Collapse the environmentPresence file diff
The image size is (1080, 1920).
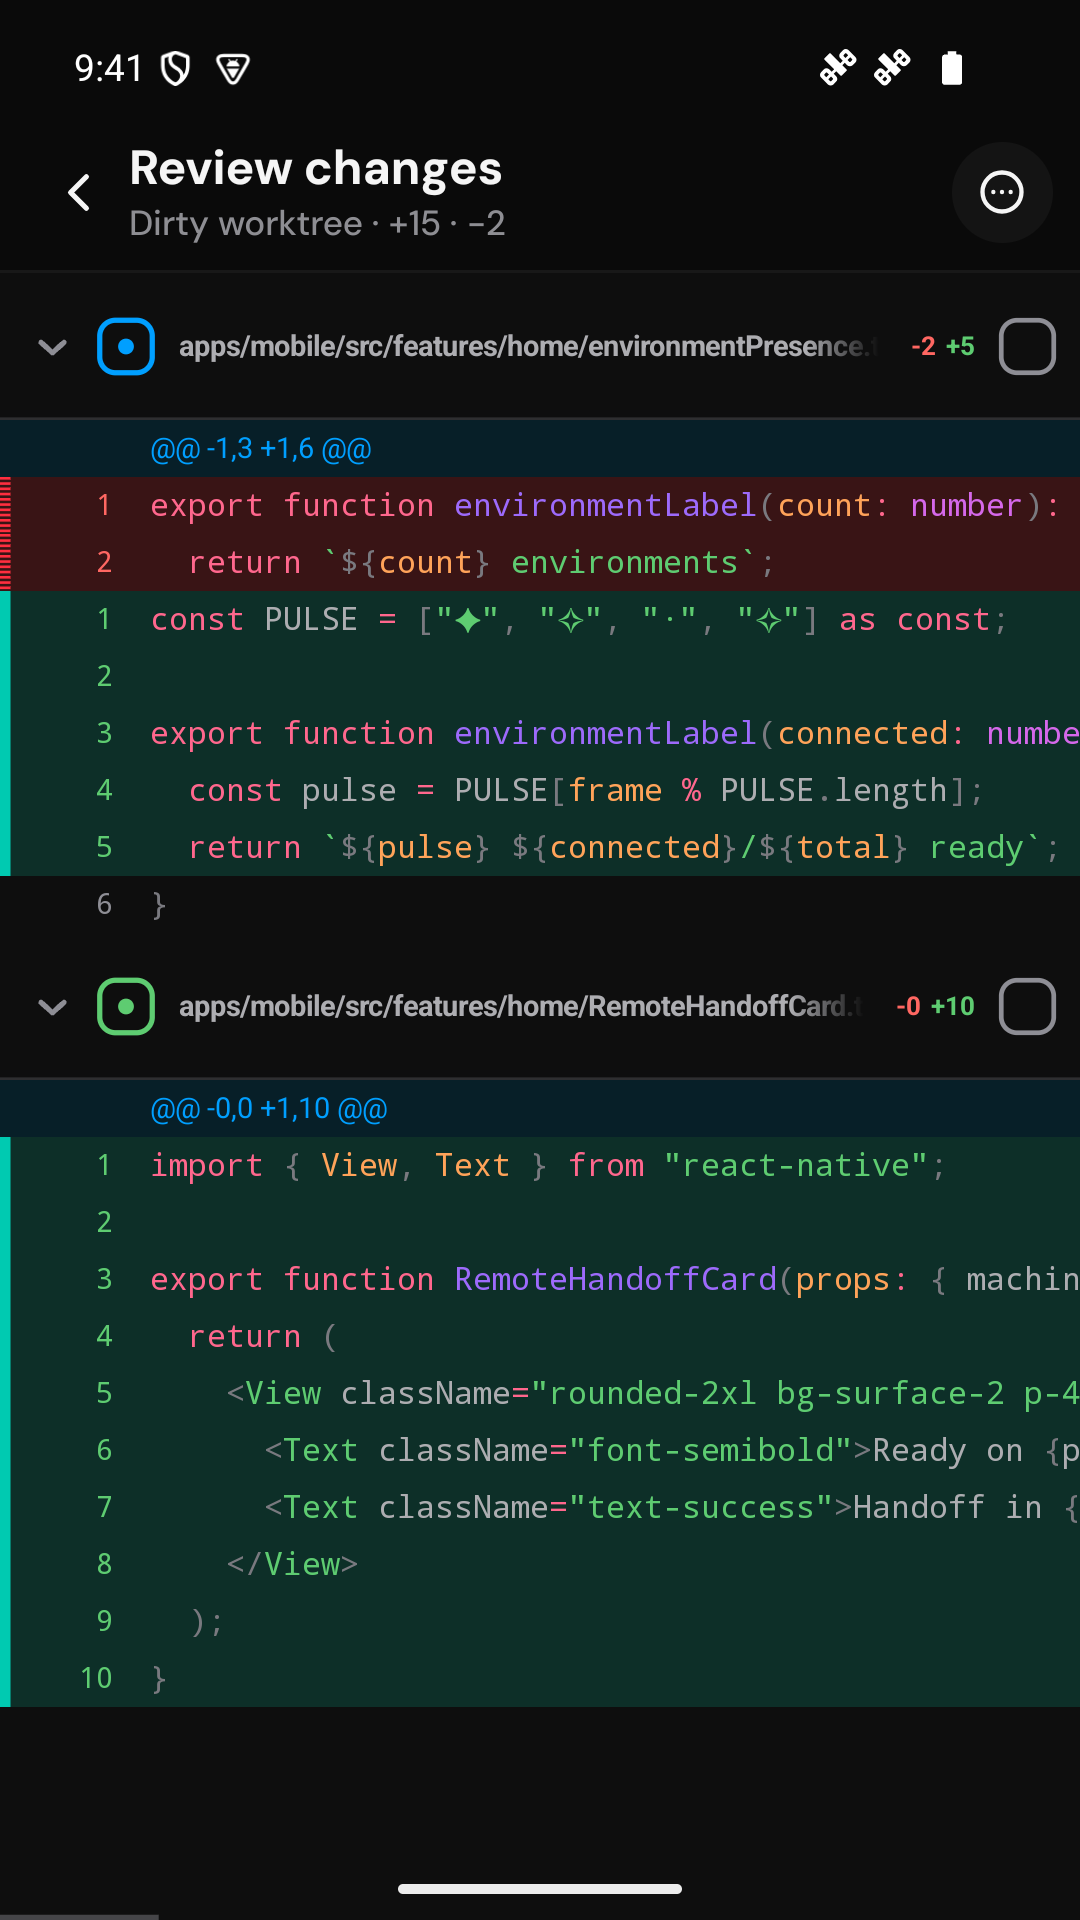tap(52, 347)
